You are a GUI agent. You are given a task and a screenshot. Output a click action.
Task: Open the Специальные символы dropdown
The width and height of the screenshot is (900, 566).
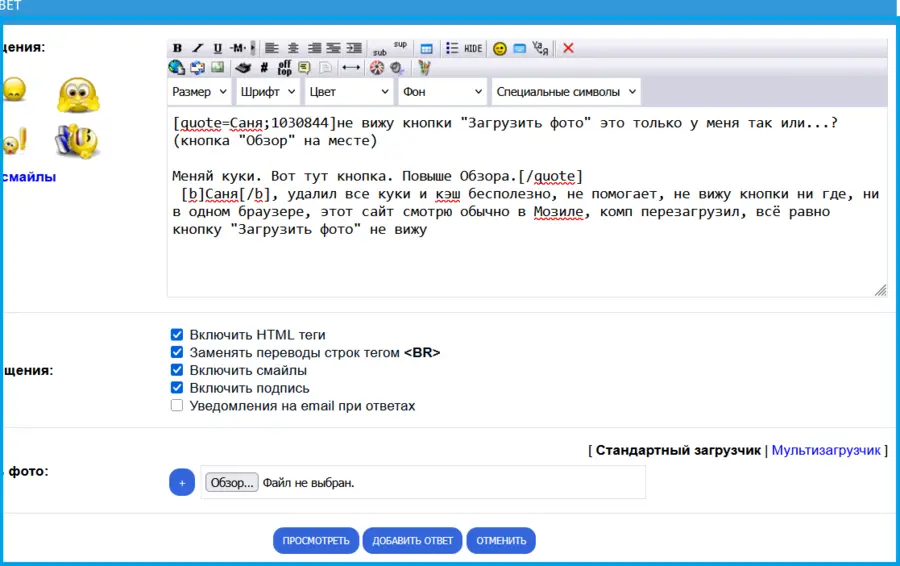(566, 92)
